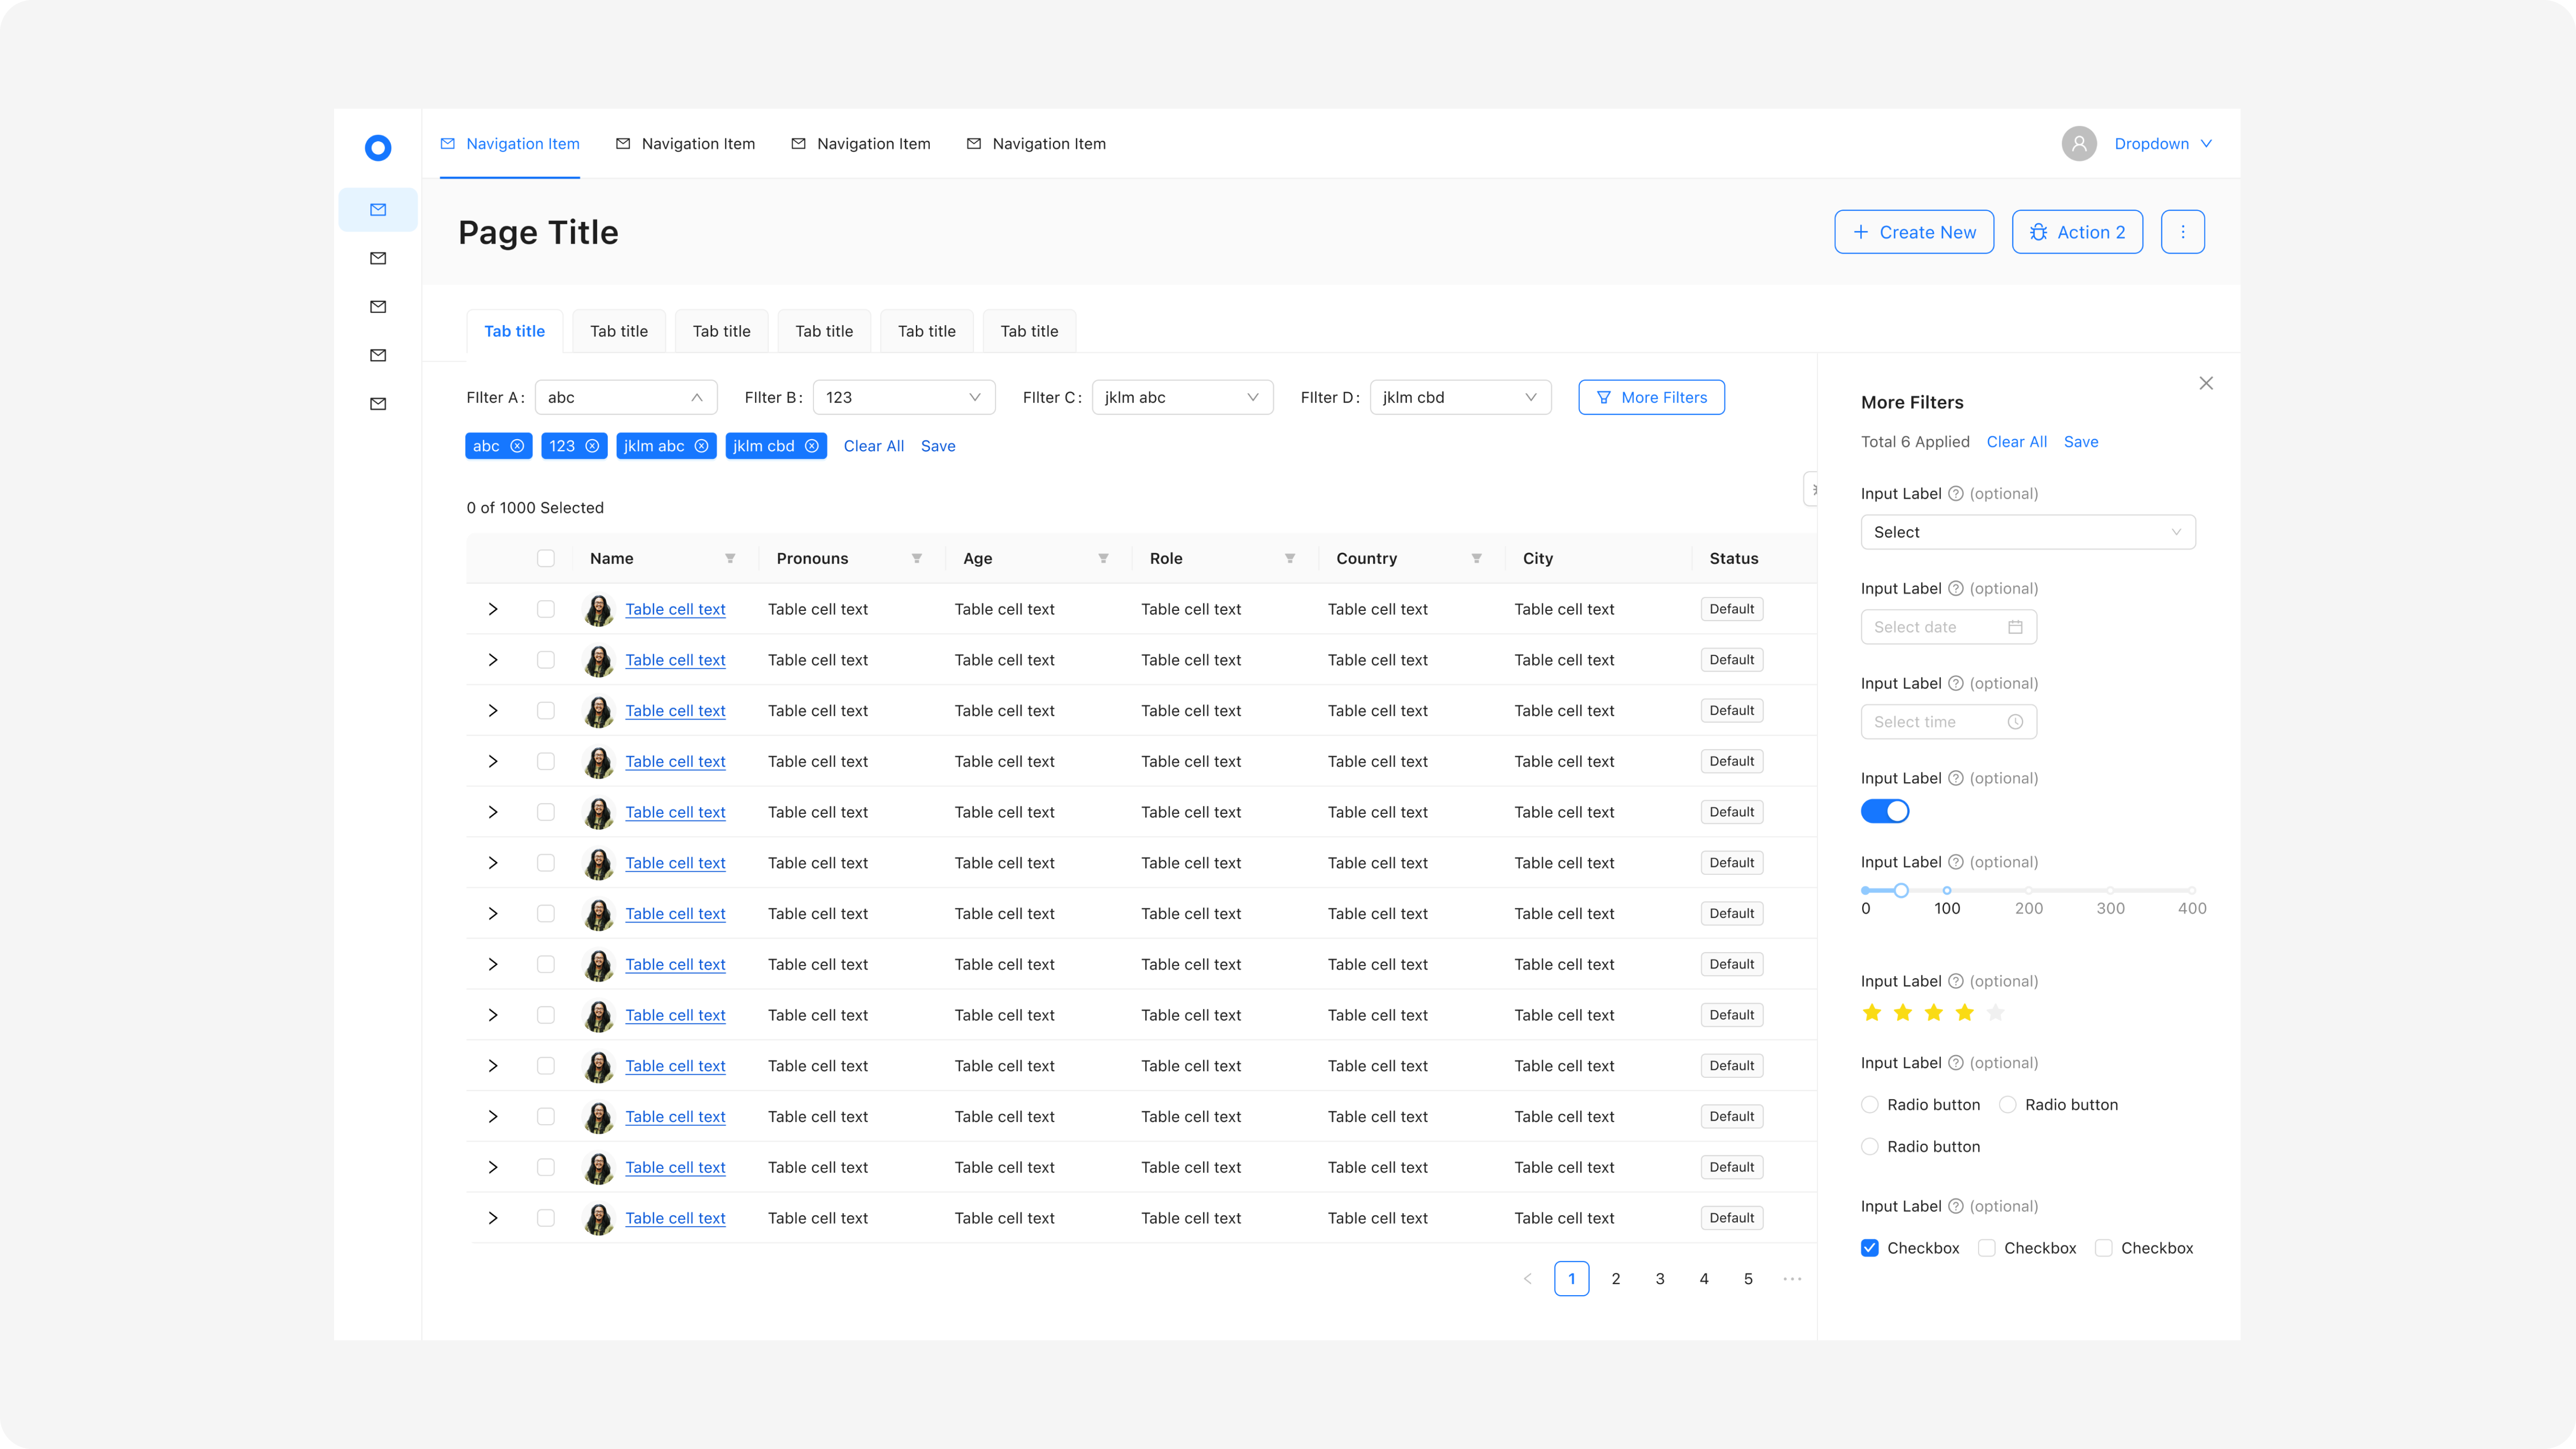Click the clock icon in Select time
This screenshot has height=1449, width=2576.
pos(2016,722)
